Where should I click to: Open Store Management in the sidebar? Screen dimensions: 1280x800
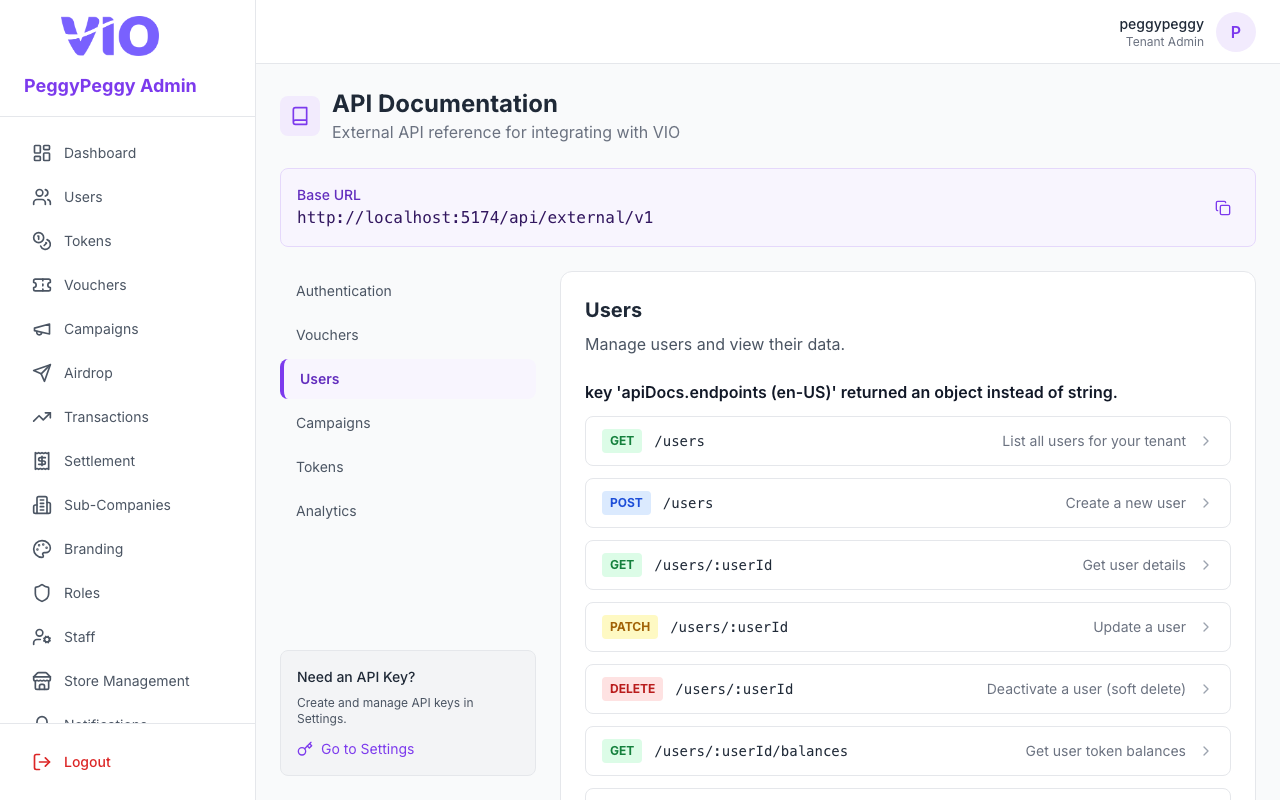[x=127, y=681]
